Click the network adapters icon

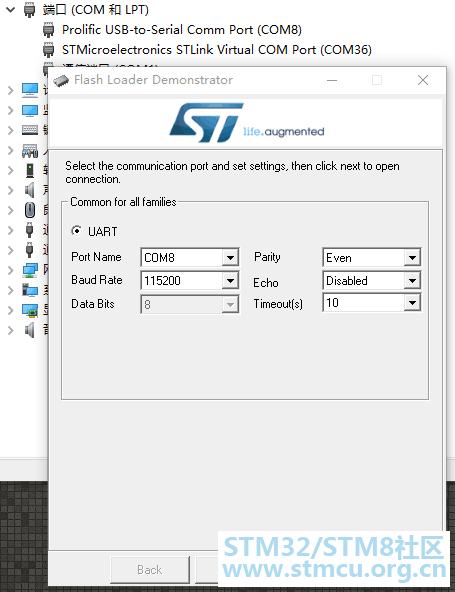pos(30,270)
